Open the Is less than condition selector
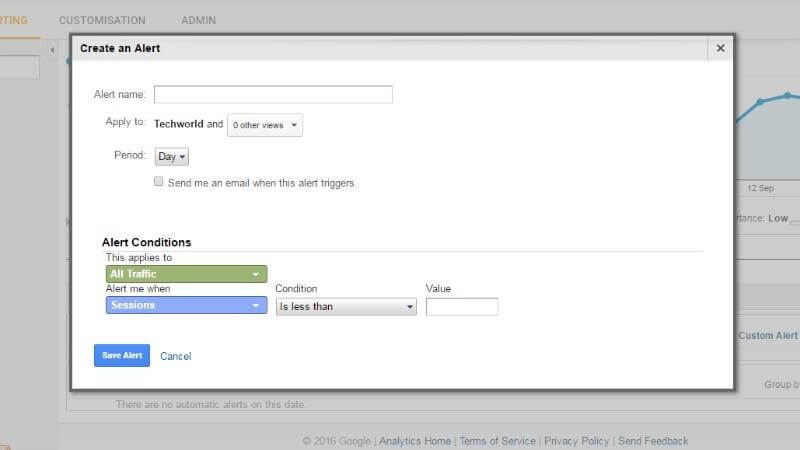 coord(346,307)
